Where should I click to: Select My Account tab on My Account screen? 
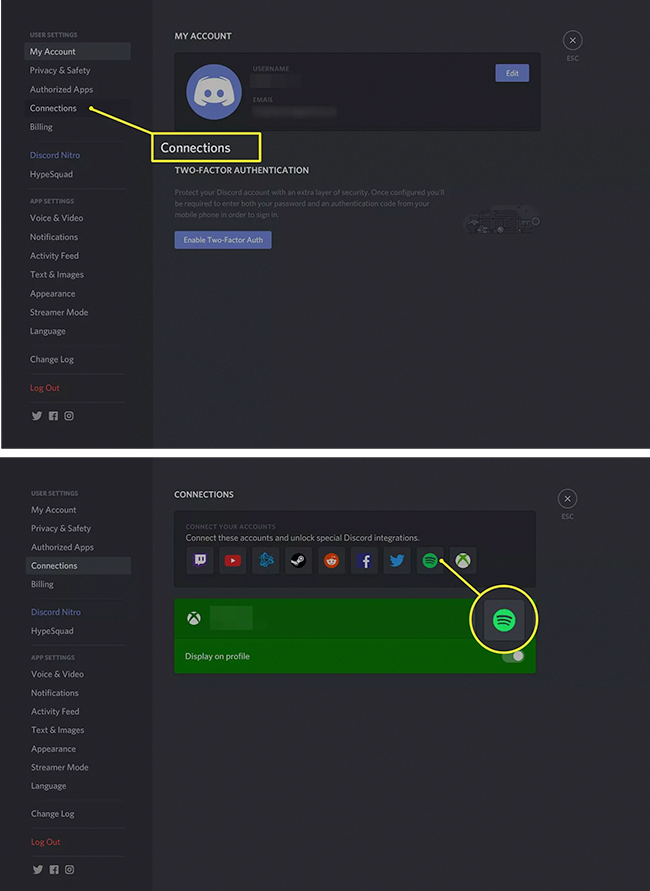coord(77,51)
